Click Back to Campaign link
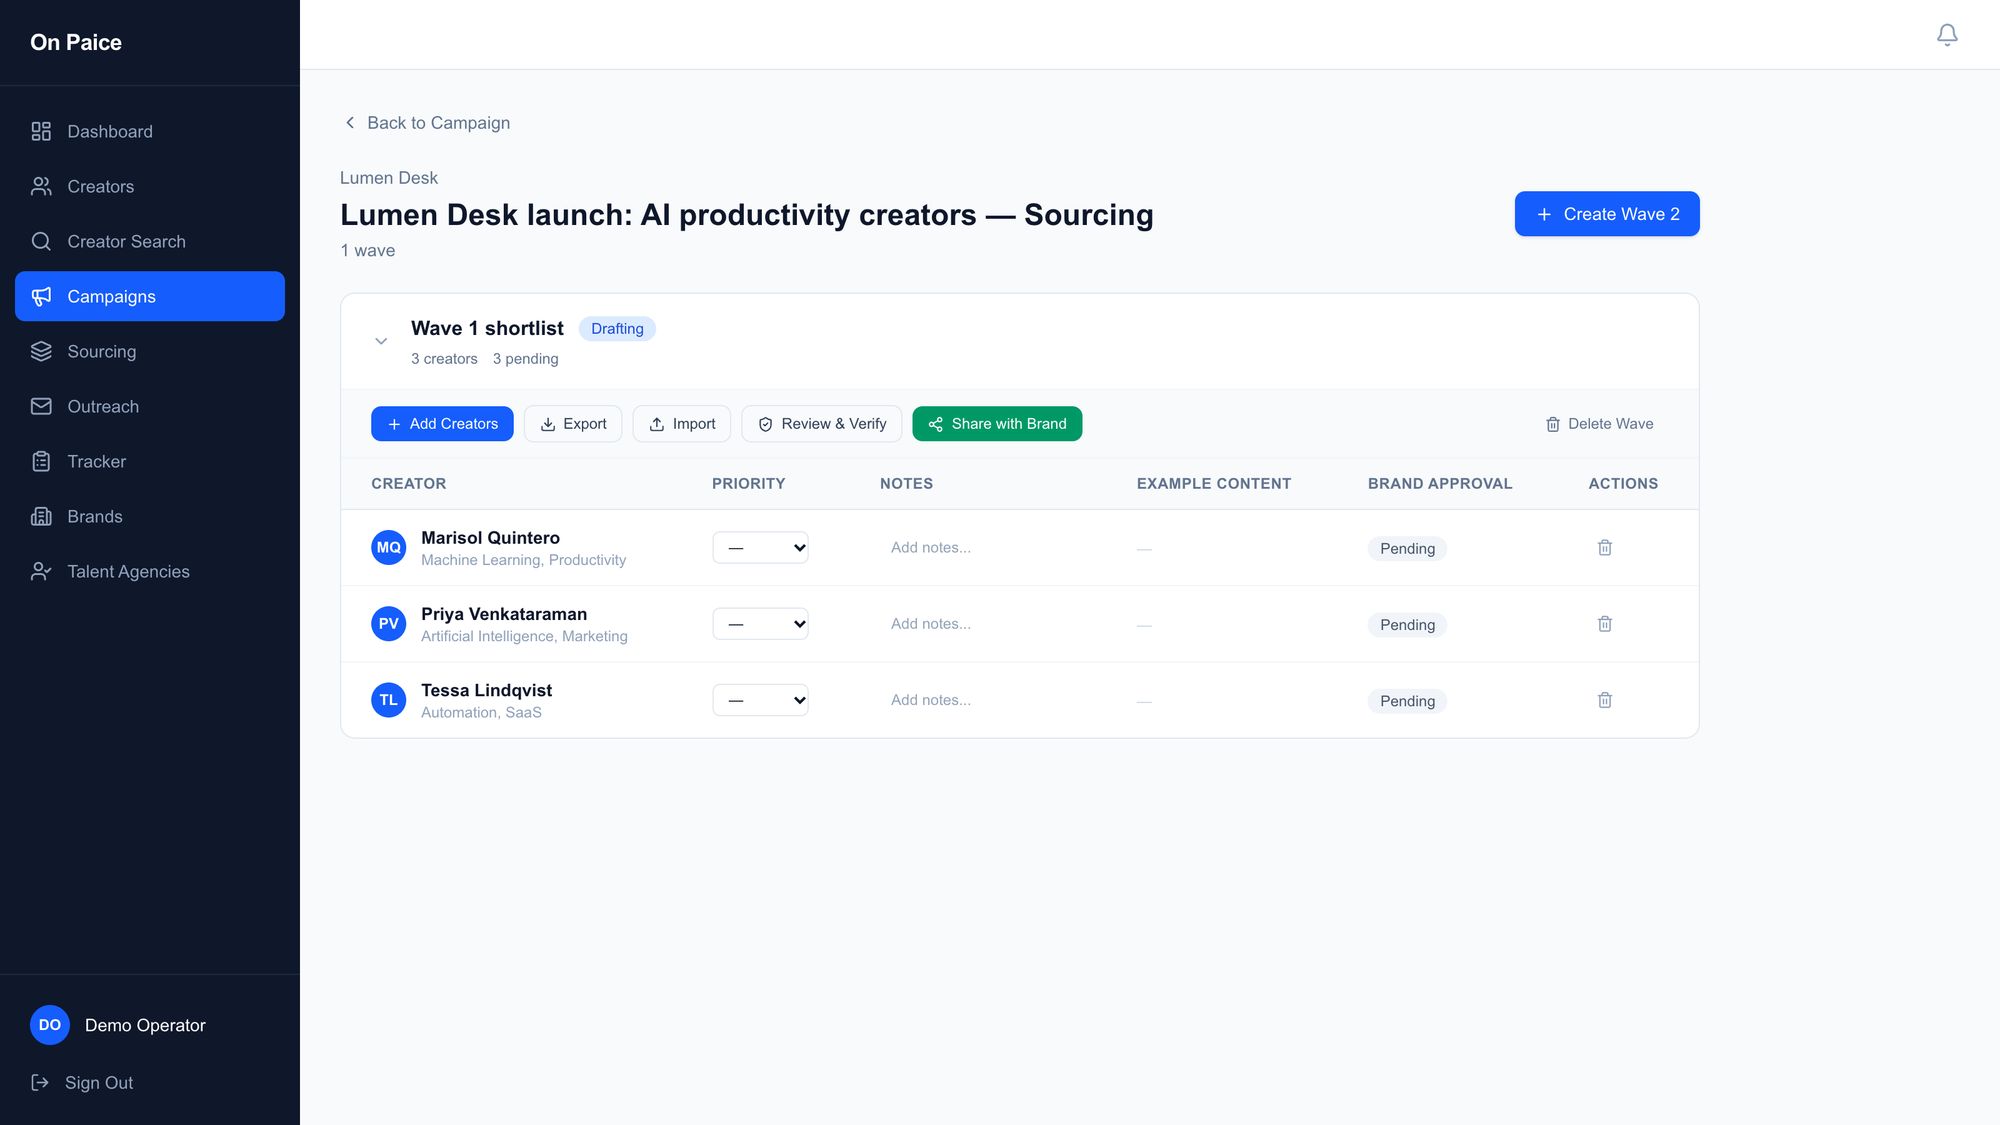 (427, 123)
